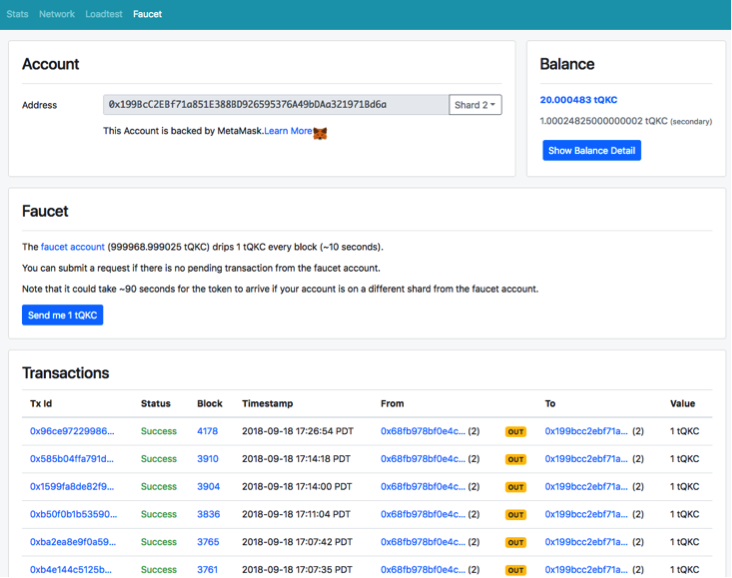The height and width of the screenshot is (578, 732).
Task: Click the account address input field
Action: point(276,105)
